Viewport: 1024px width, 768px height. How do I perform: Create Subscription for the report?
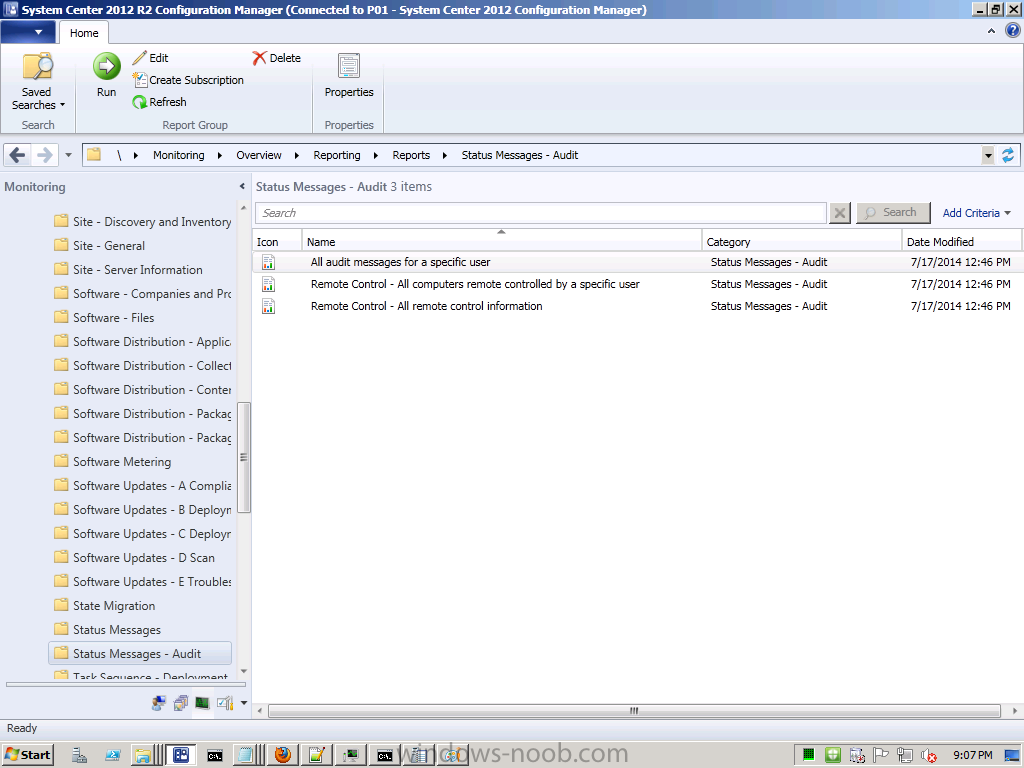coord(188,80)
